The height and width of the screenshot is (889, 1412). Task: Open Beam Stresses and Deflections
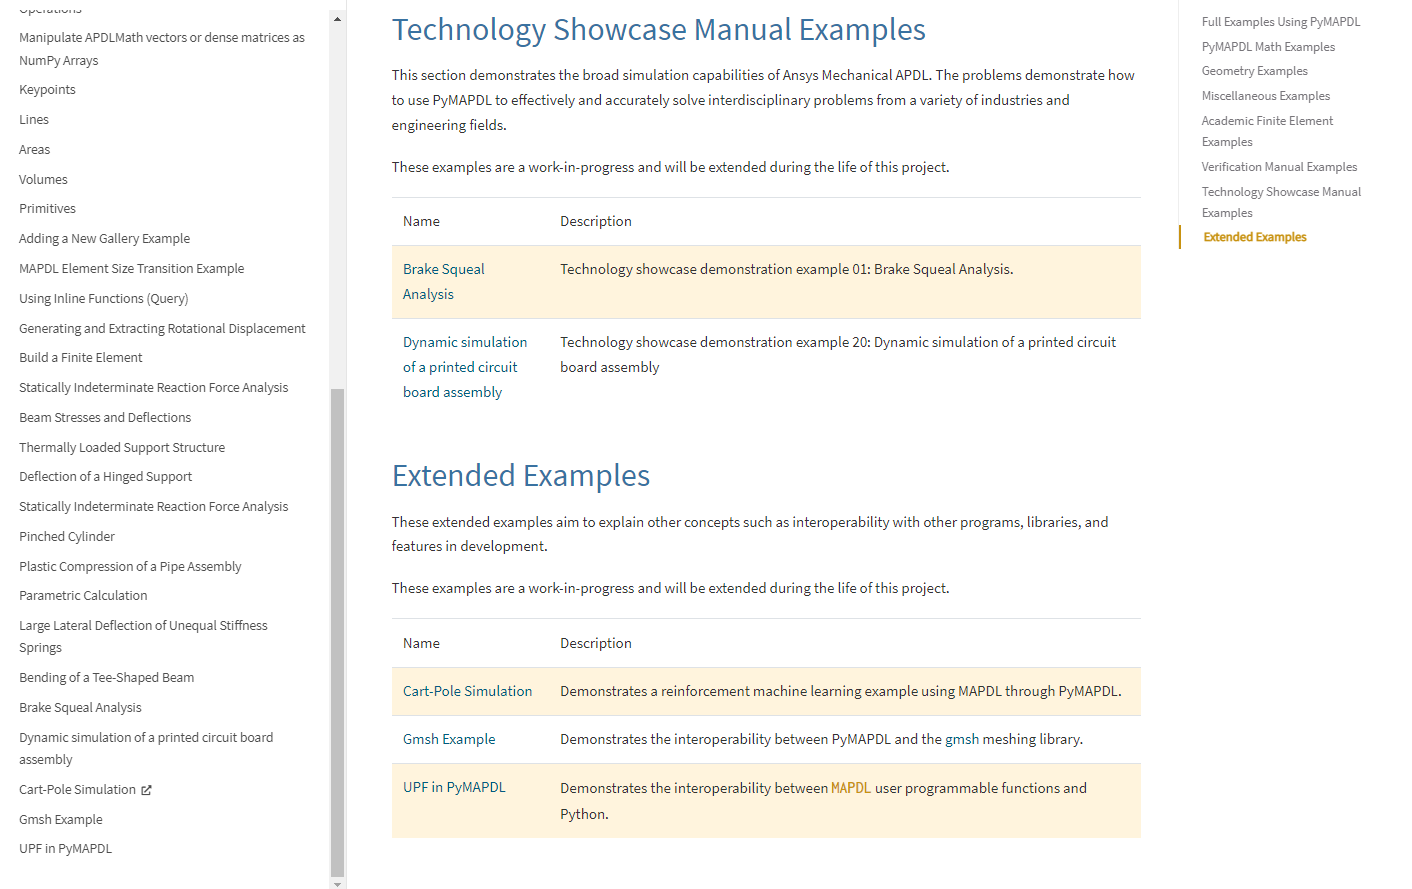click(105, 418)
